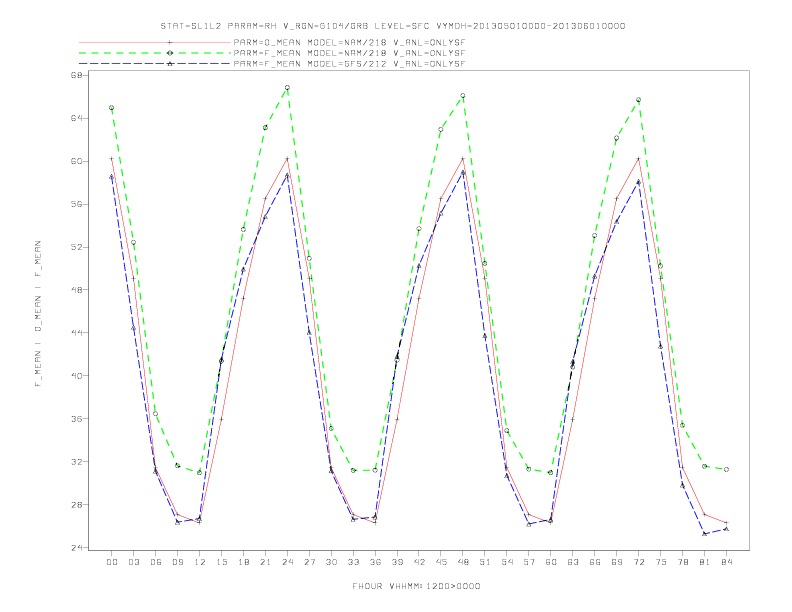Click the chart title beginning STAT=SL1L2

tap(393, 26)
